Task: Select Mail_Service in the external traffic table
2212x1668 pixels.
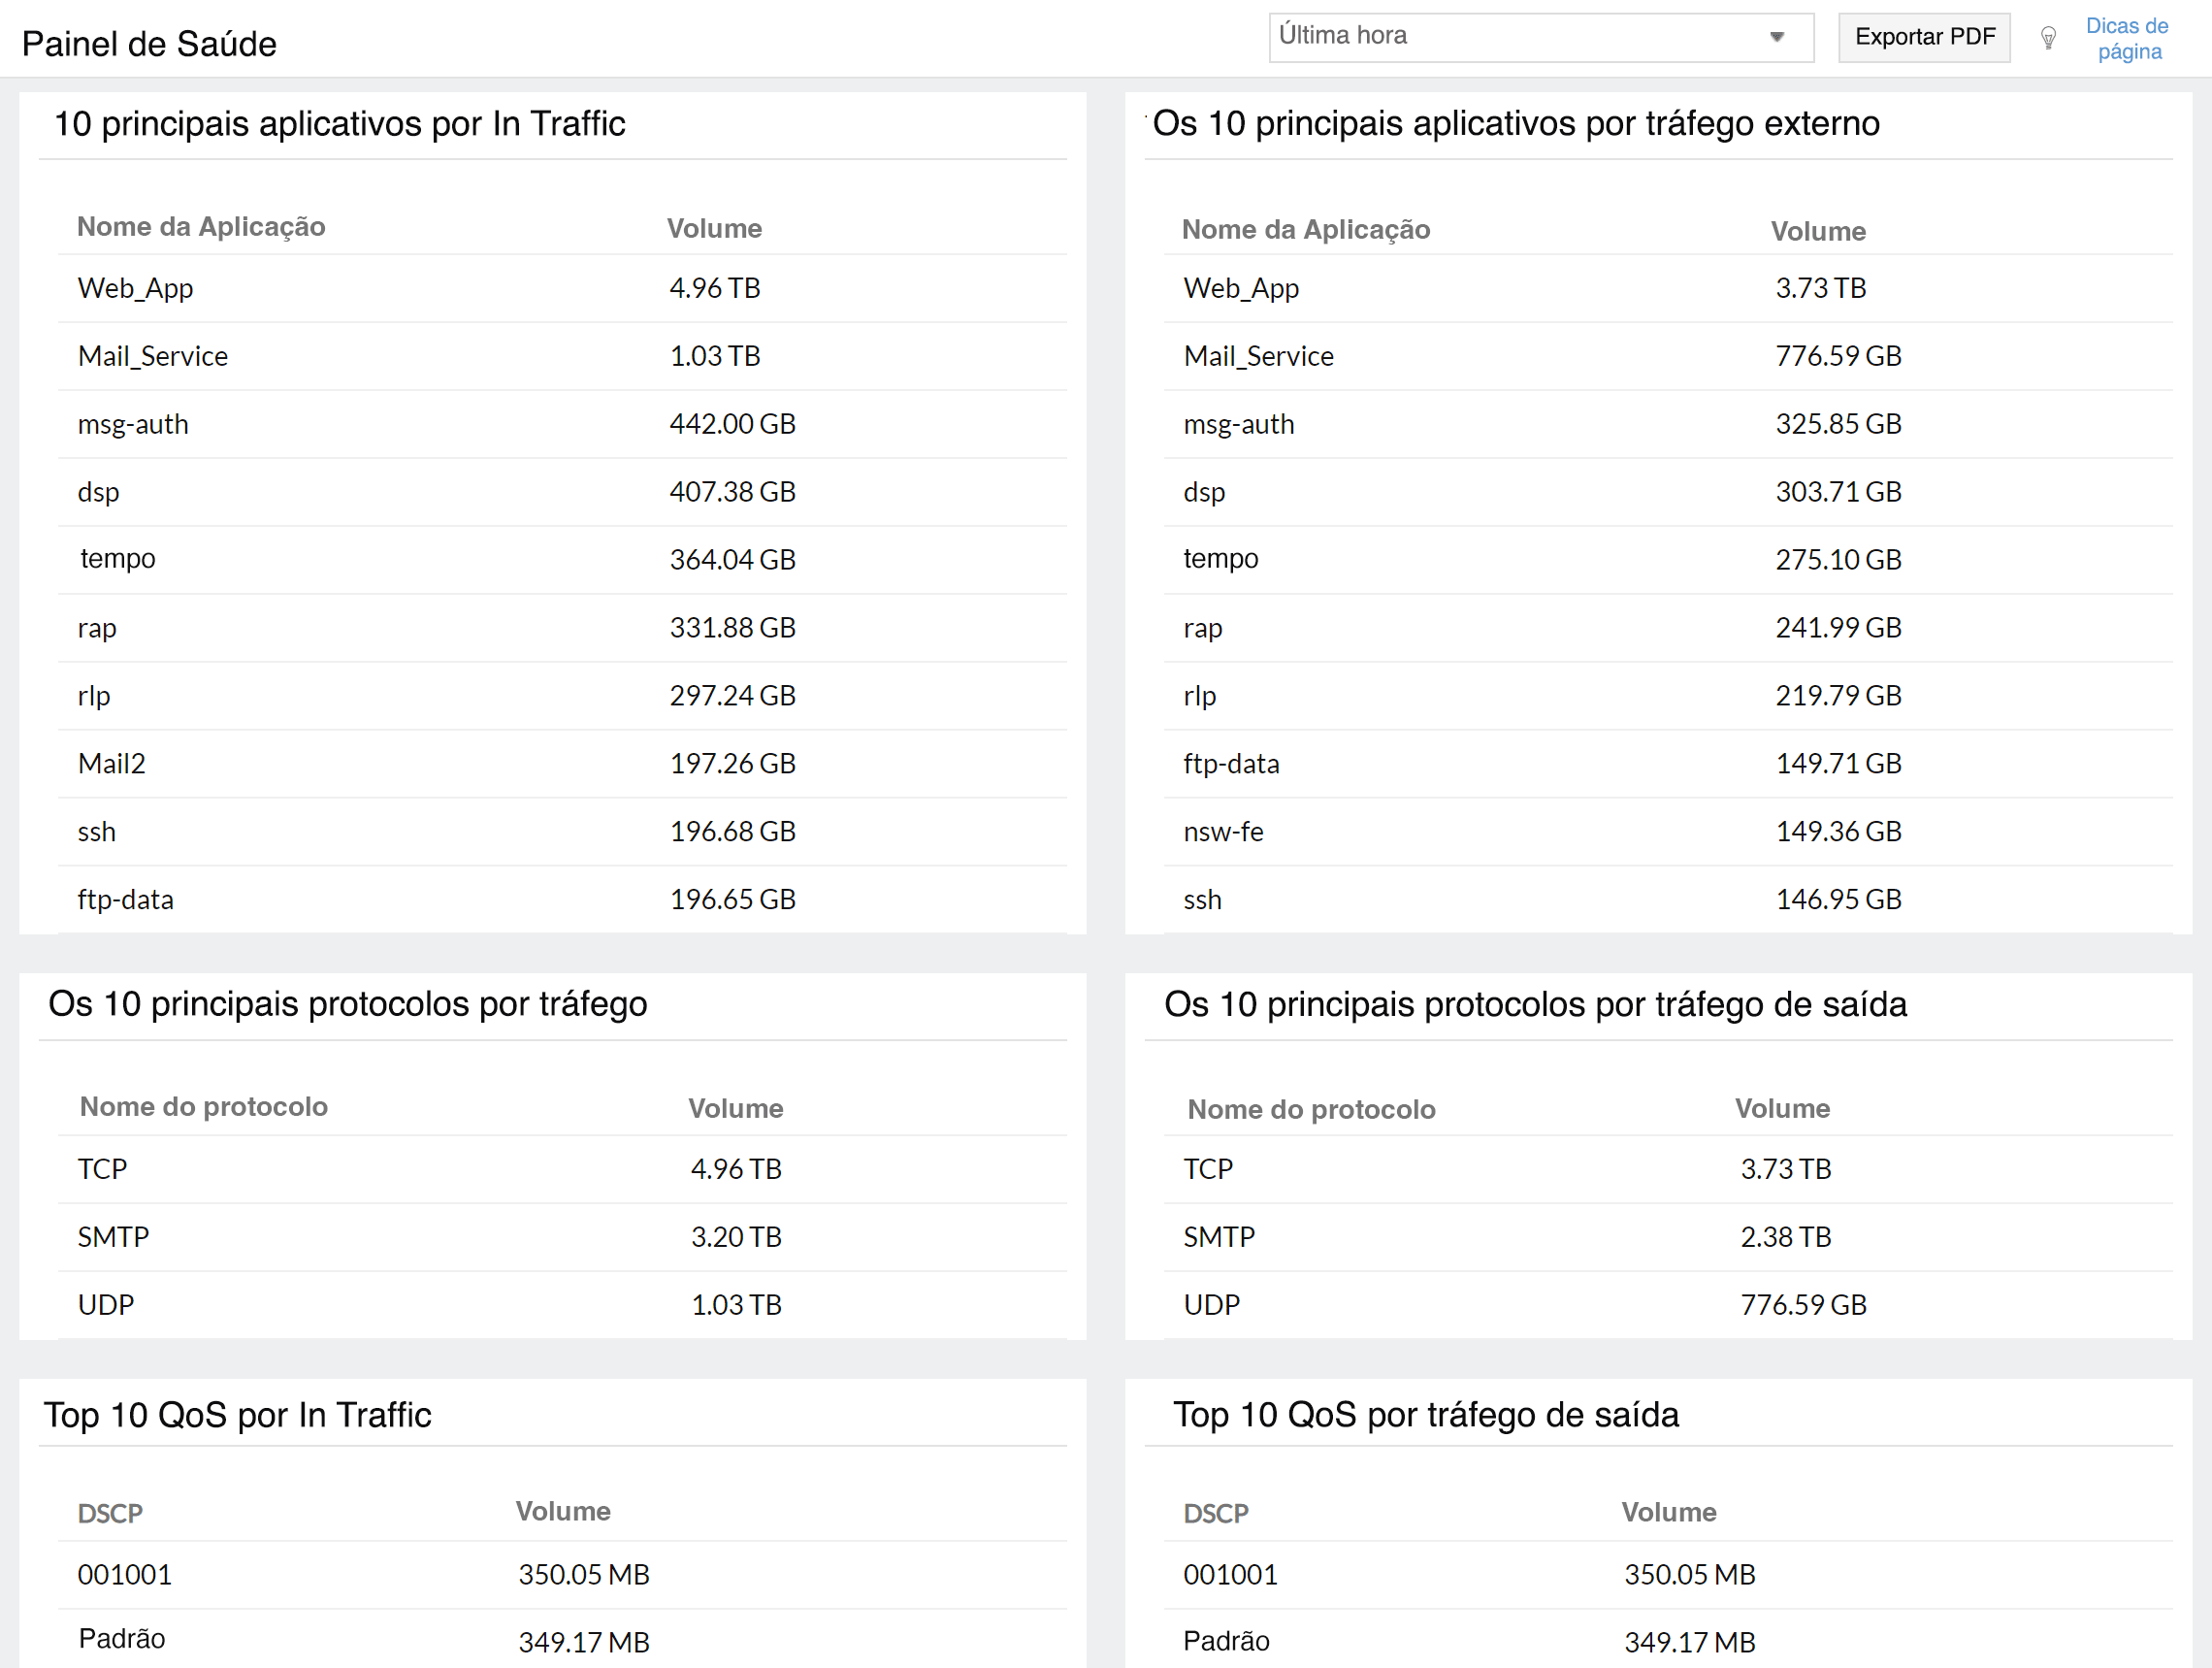Action: pyautogui.click(x=1258, y=356)
